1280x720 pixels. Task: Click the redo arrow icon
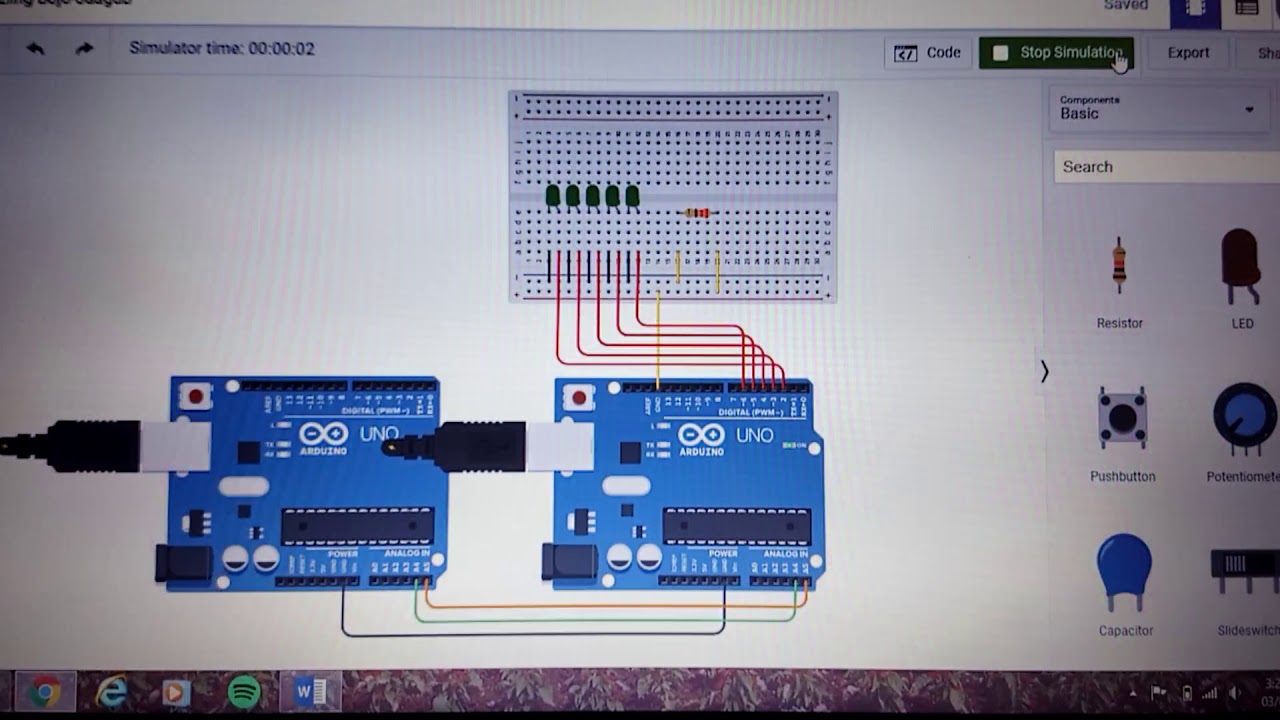pyautogui.click(x=84, y=48)
